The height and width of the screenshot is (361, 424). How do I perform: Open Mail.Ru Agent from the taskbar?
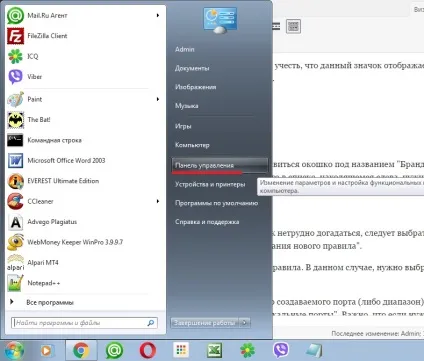click(114, 351)
